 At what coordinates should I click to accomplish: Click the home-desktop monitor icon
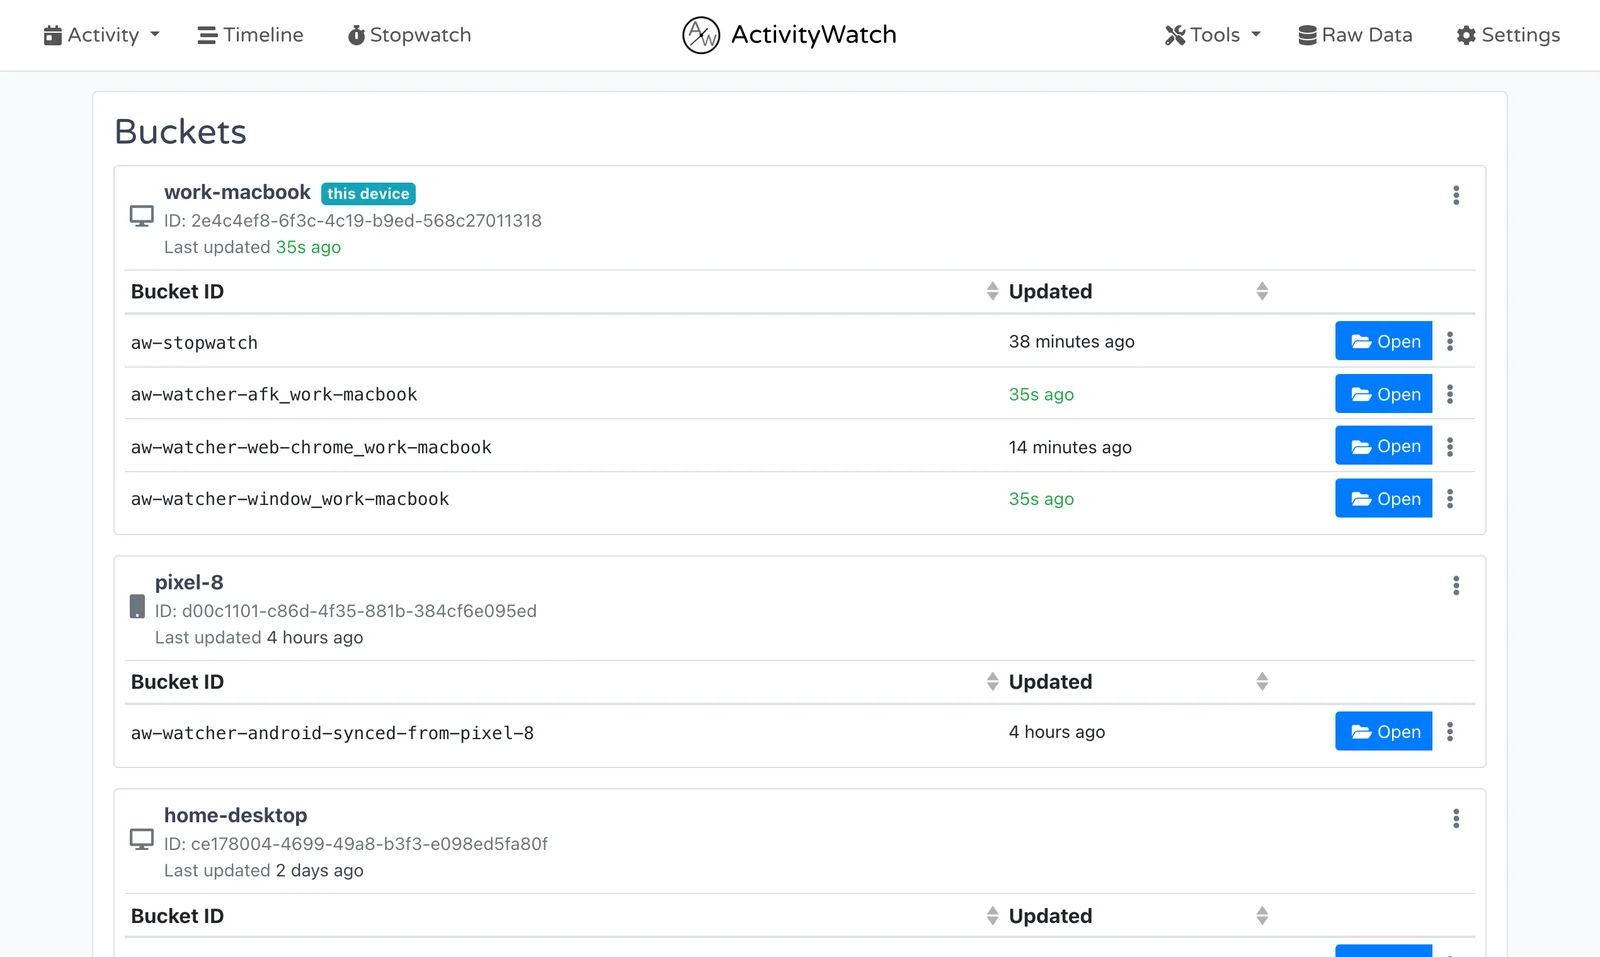click(142, 839)
